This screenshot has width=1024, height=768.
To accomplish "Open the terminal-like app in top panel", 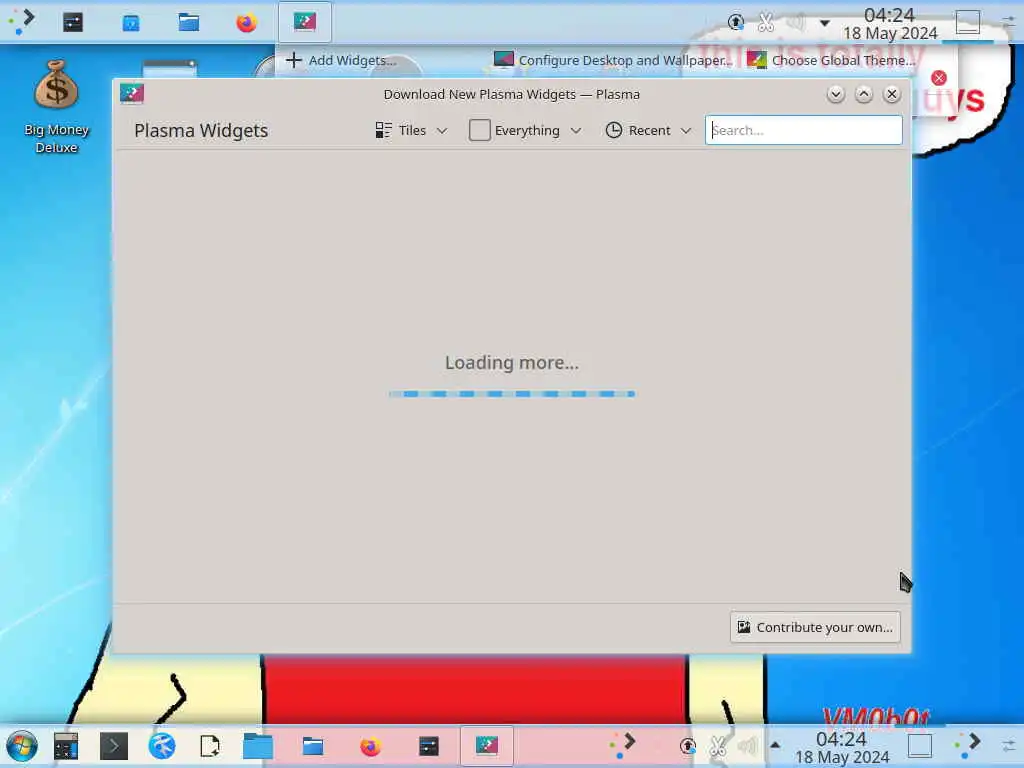I will tap(72, 22).
